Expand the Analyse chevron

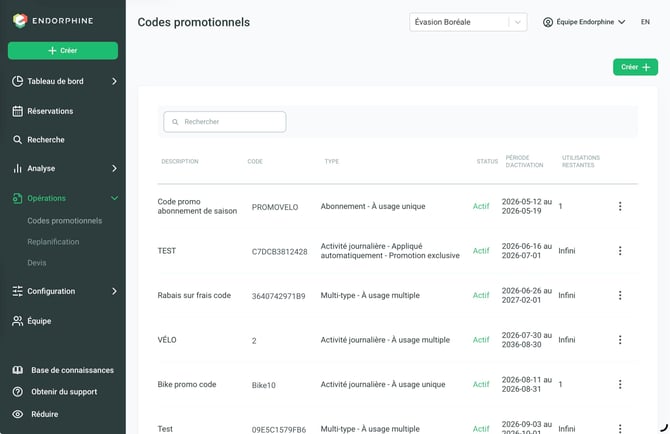(x=114, y=168)
